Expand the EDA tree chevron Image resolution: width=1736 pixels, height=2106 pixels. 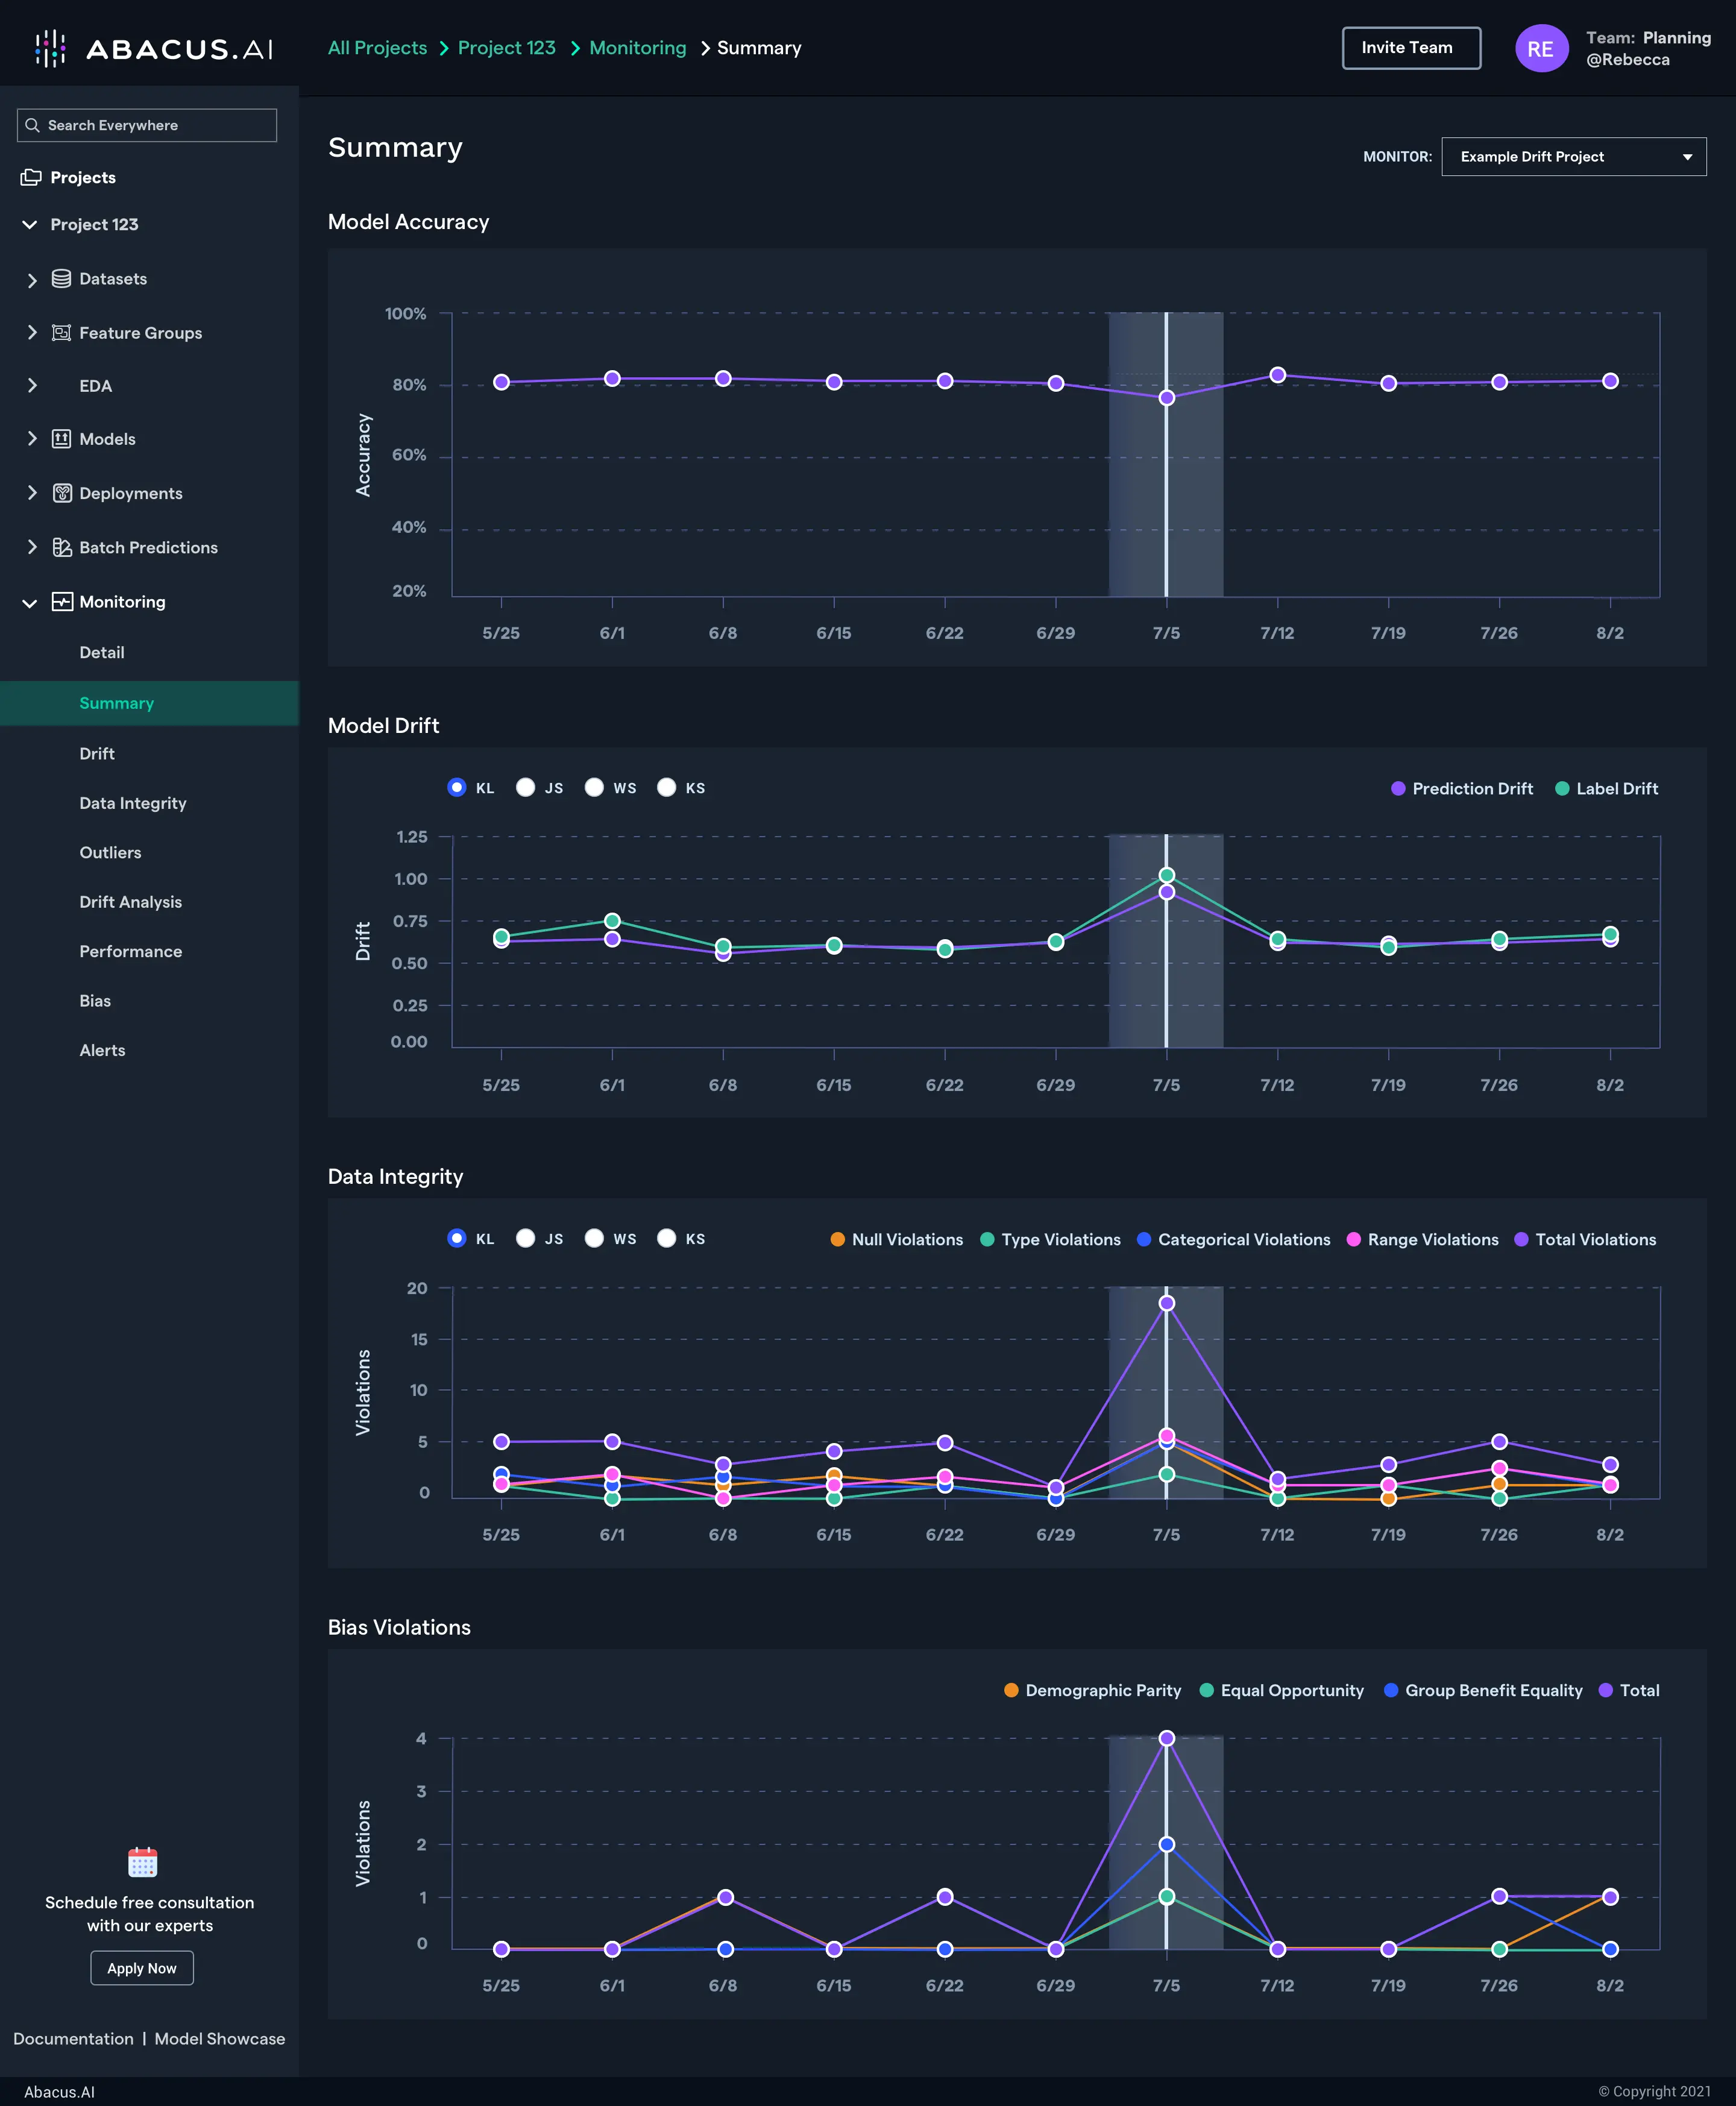pos(32,386)
